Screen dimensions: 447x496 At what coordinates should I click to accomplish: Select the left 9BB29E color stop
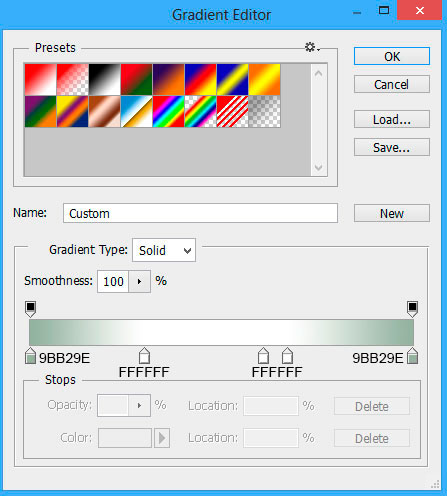[30, 356]
